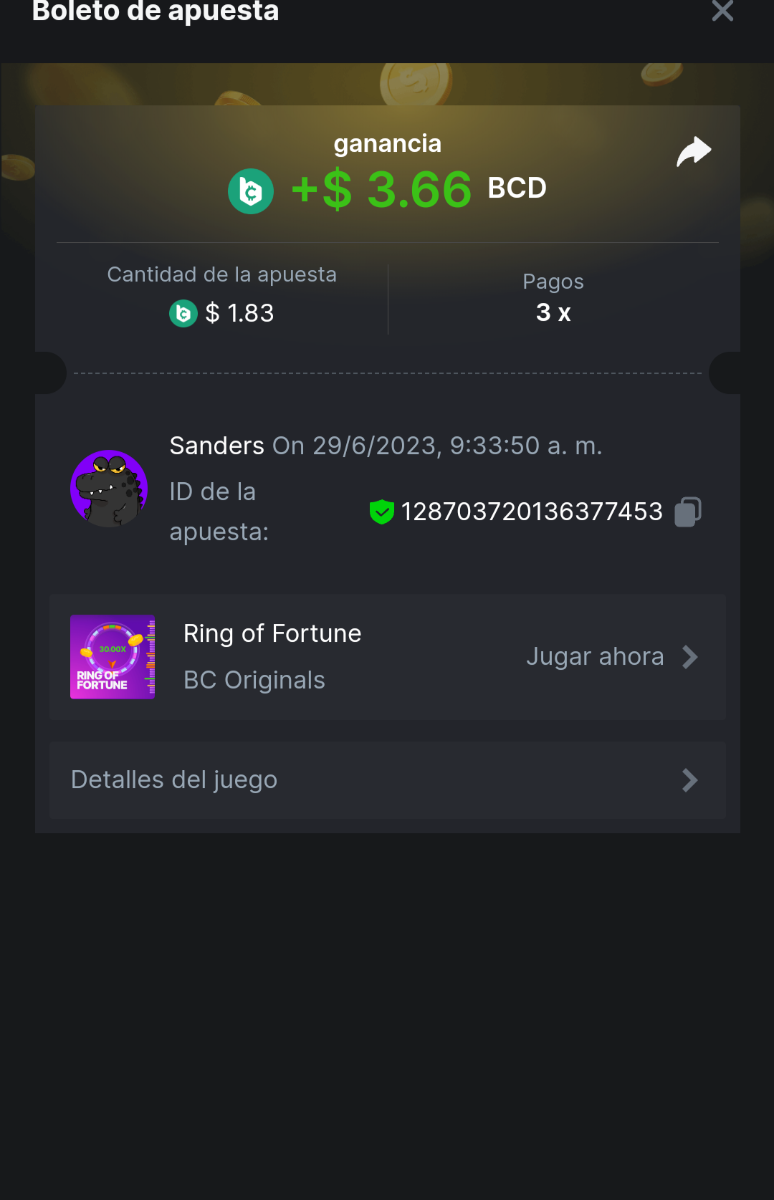Click the Pagos 3 x multiplier value

553,313
